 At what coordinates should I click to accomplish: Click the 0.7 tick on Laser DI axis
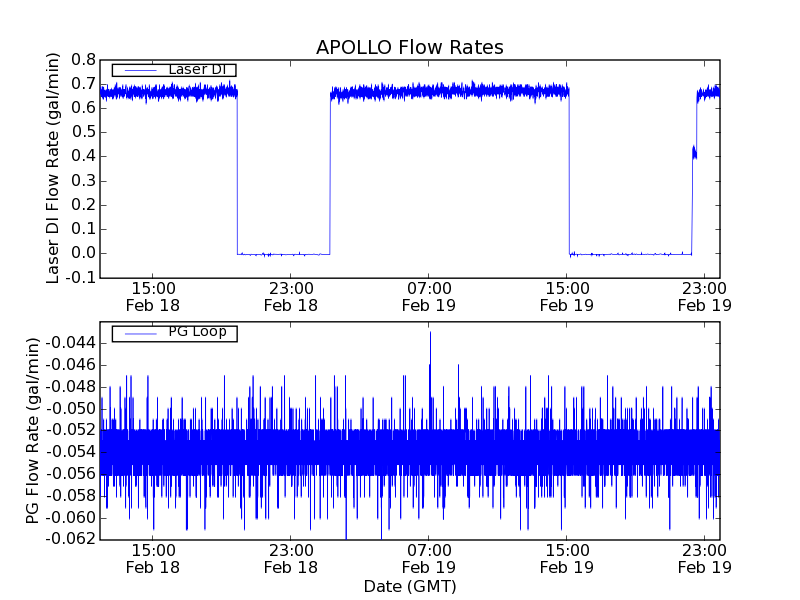pyautogui.click(x=84, y=84)
